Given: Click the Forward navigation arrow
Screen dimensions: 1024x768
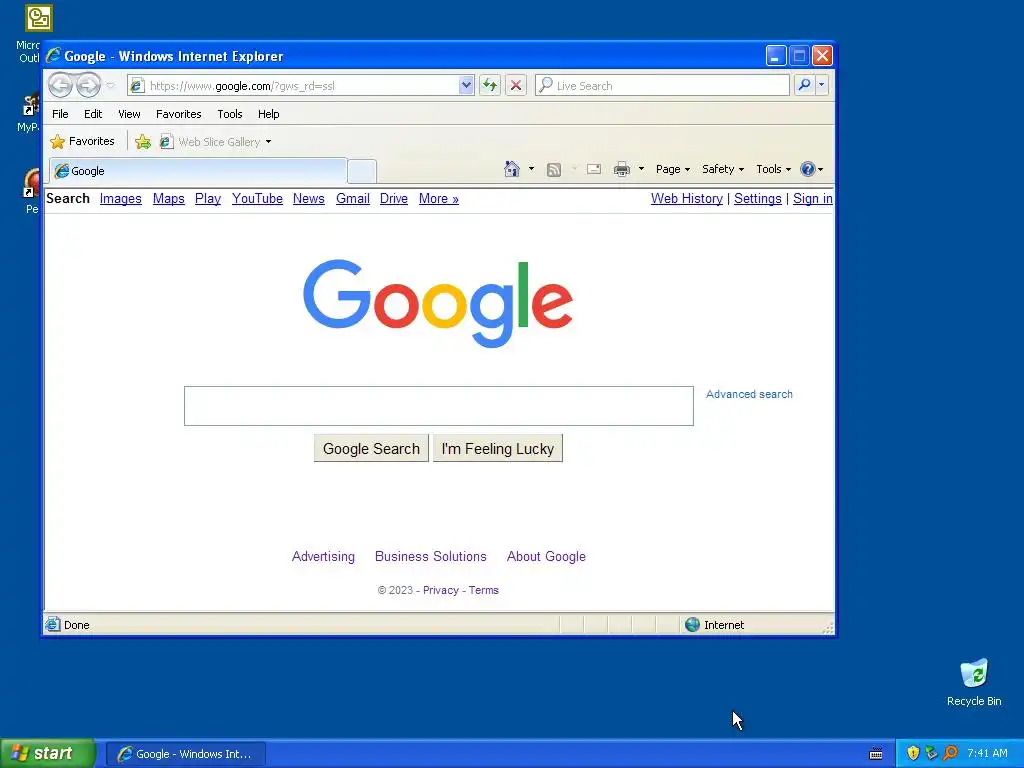Looking at the screenshot, I should (x=88, y=85).
